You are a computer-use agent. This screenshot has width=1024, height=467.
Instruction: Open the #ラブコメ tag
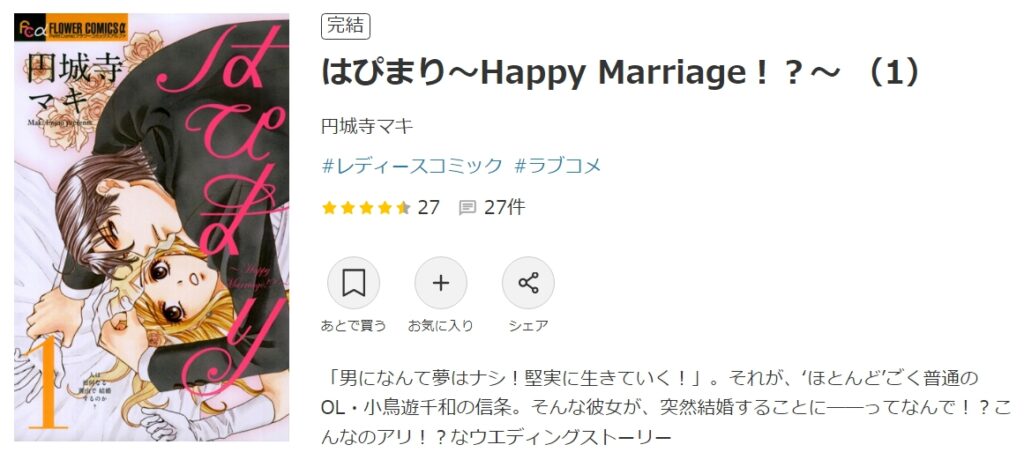pos(558,166)
